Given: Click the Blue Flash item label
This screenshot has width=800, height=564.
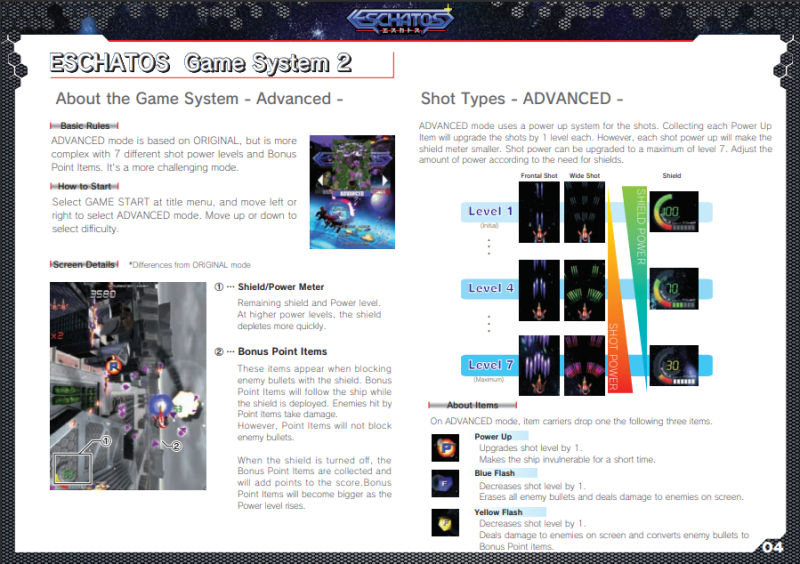Looking at the screenshot, I should pos(494,473).
